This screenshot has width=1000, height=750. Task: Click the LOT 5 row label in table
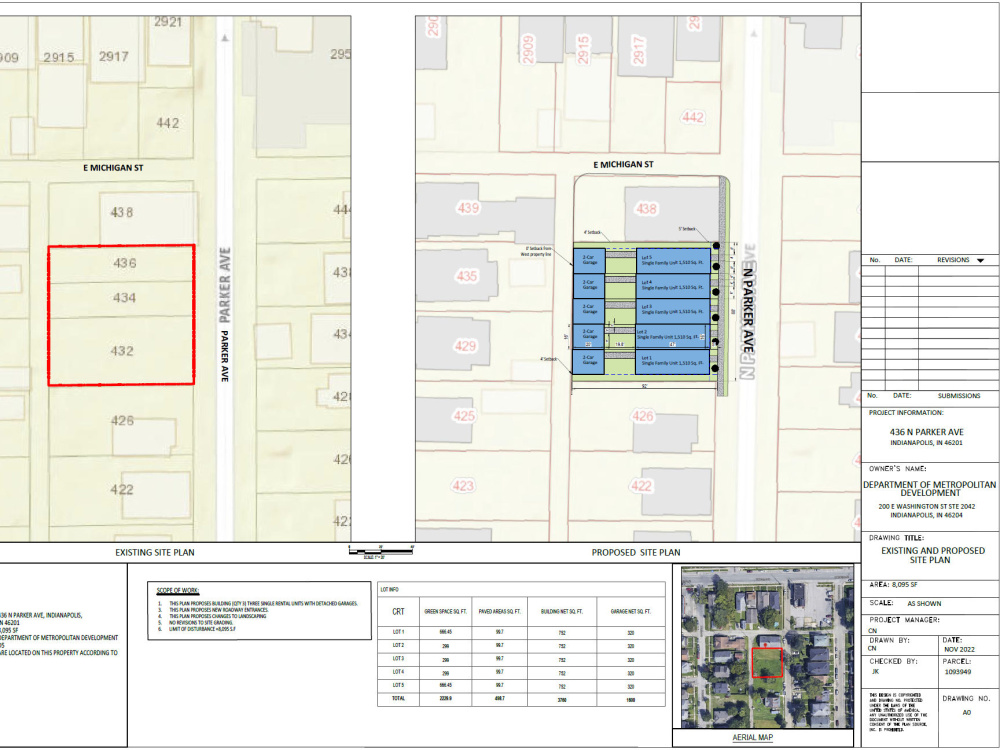click(x=398, y=685)
